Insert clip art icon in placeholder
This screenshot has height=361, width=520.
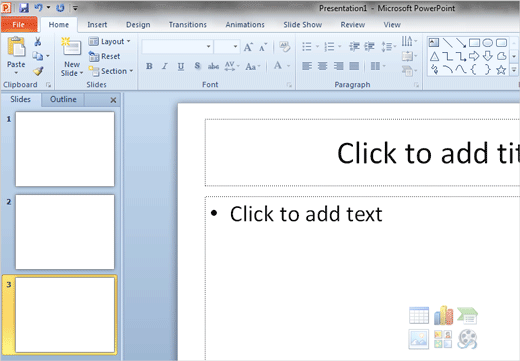(443, 339)
